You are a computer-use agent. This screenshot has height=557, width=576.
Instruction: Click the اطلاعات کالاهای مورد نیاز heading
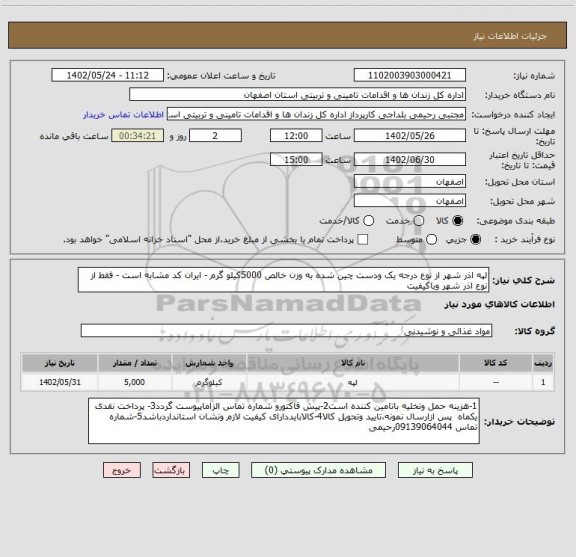500,304
